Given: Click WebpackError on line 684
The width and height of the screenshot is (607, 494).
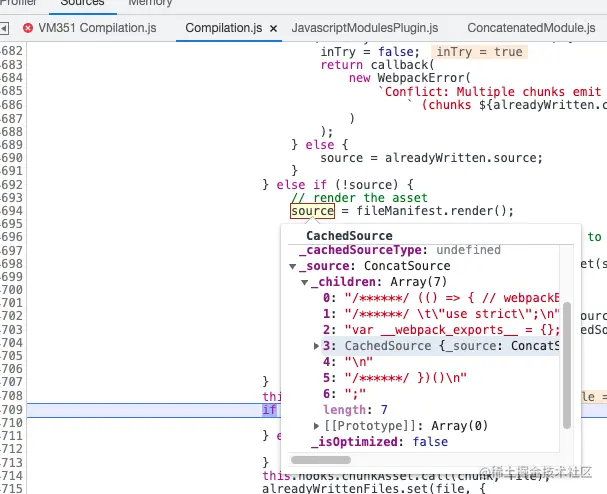Looking at the screenshot, I should [420, 78].
